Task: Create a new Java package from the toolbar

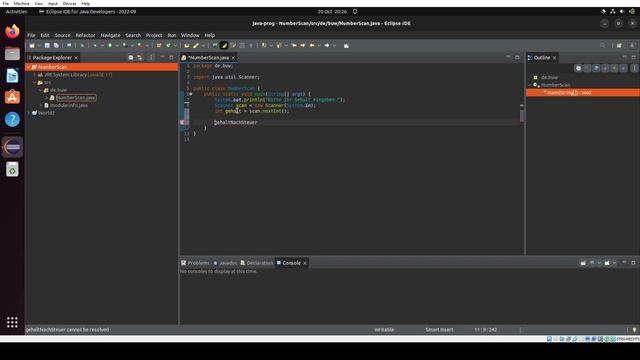Action: 159,46
